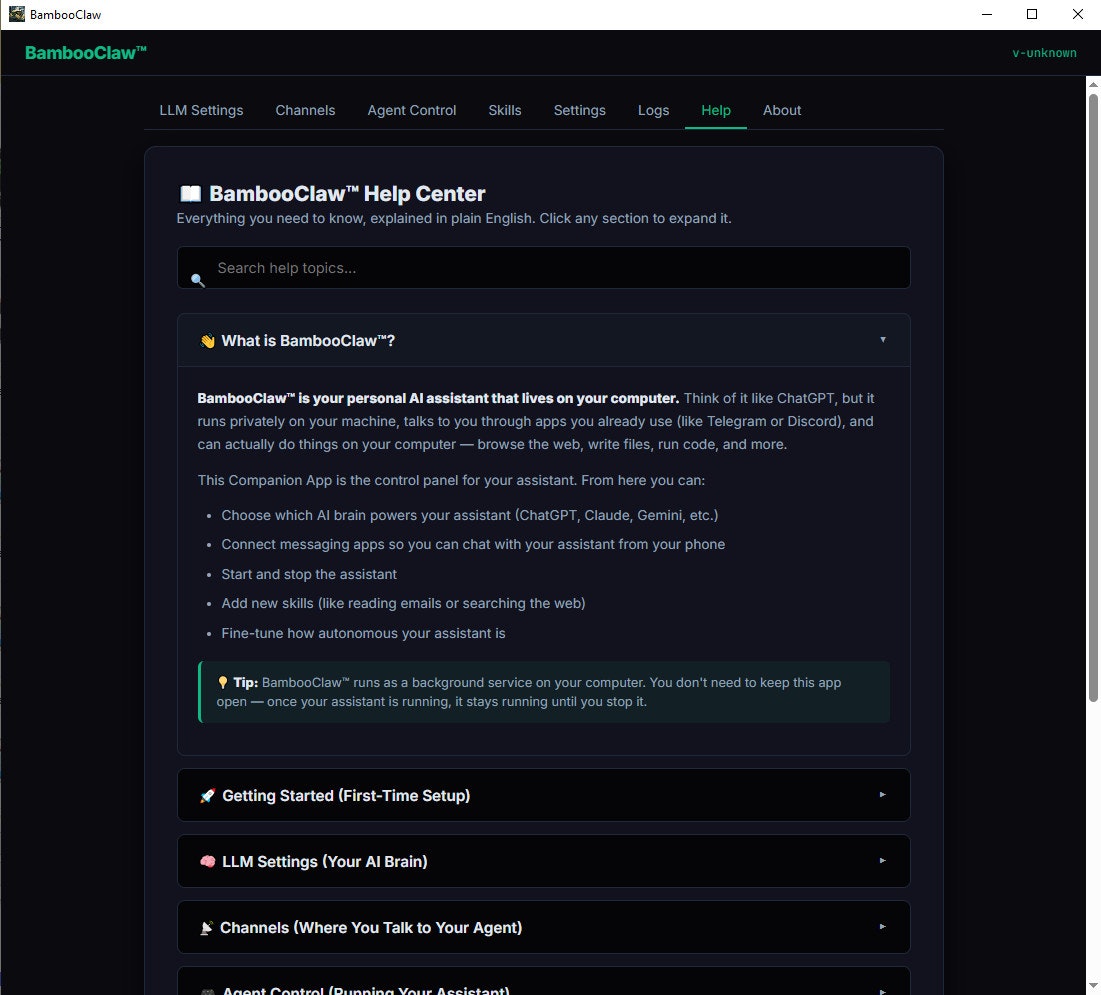Click the BambooClaw Help Center title text
This screenshot has width=1101, height=995.
347,194
